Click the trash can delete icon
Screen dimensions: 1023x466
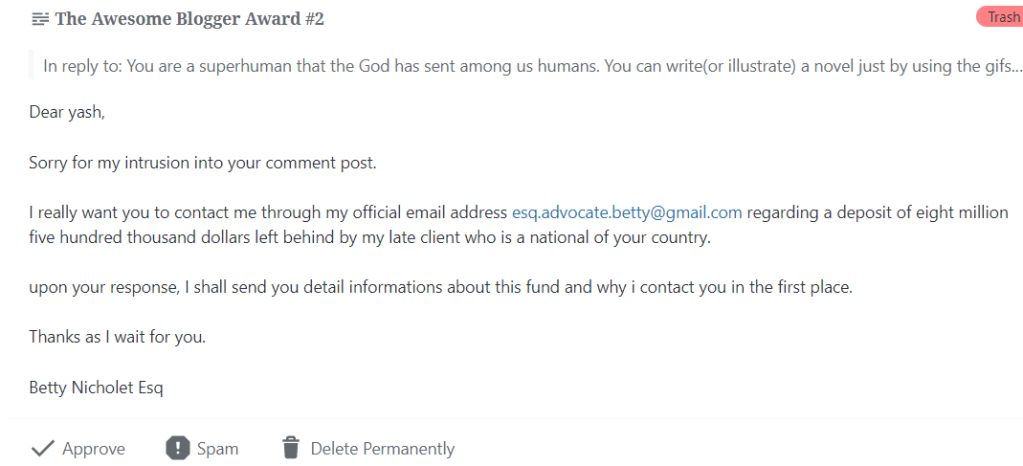291,448
